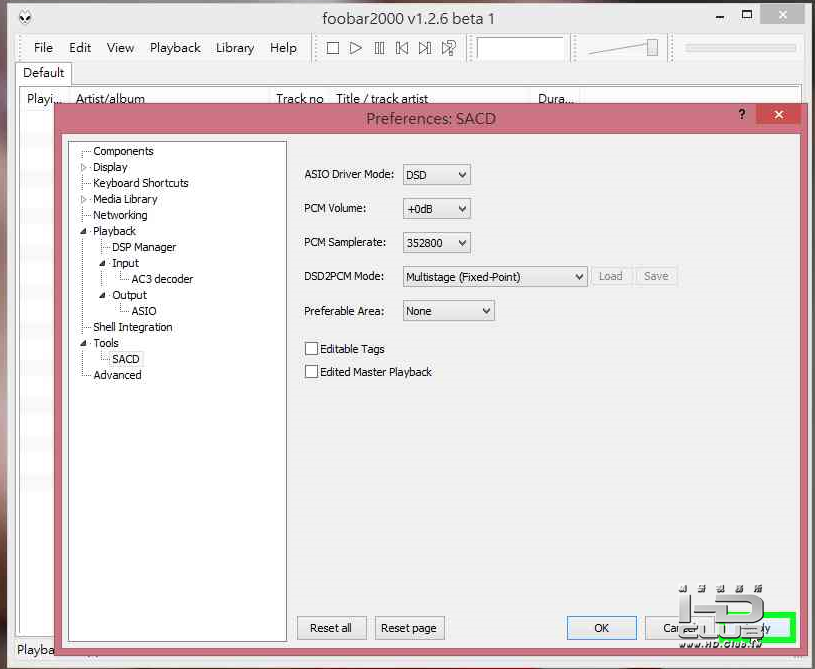Open the View menu
815x669 pixels.
(120, 48)
